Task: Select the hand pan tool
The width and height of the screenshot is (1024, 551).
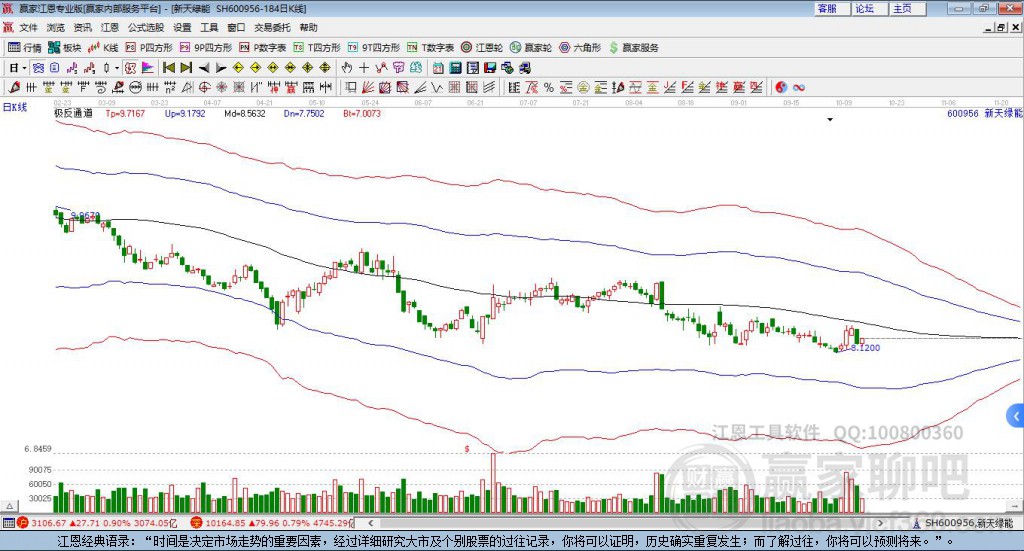Action: pos(346,68)
